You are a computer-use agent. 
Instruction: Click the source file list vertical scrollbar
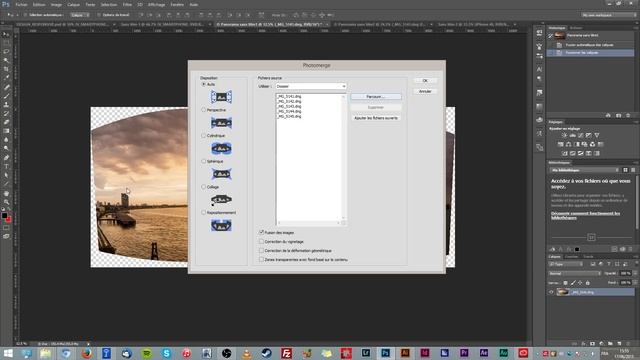(x=344, y=157)
